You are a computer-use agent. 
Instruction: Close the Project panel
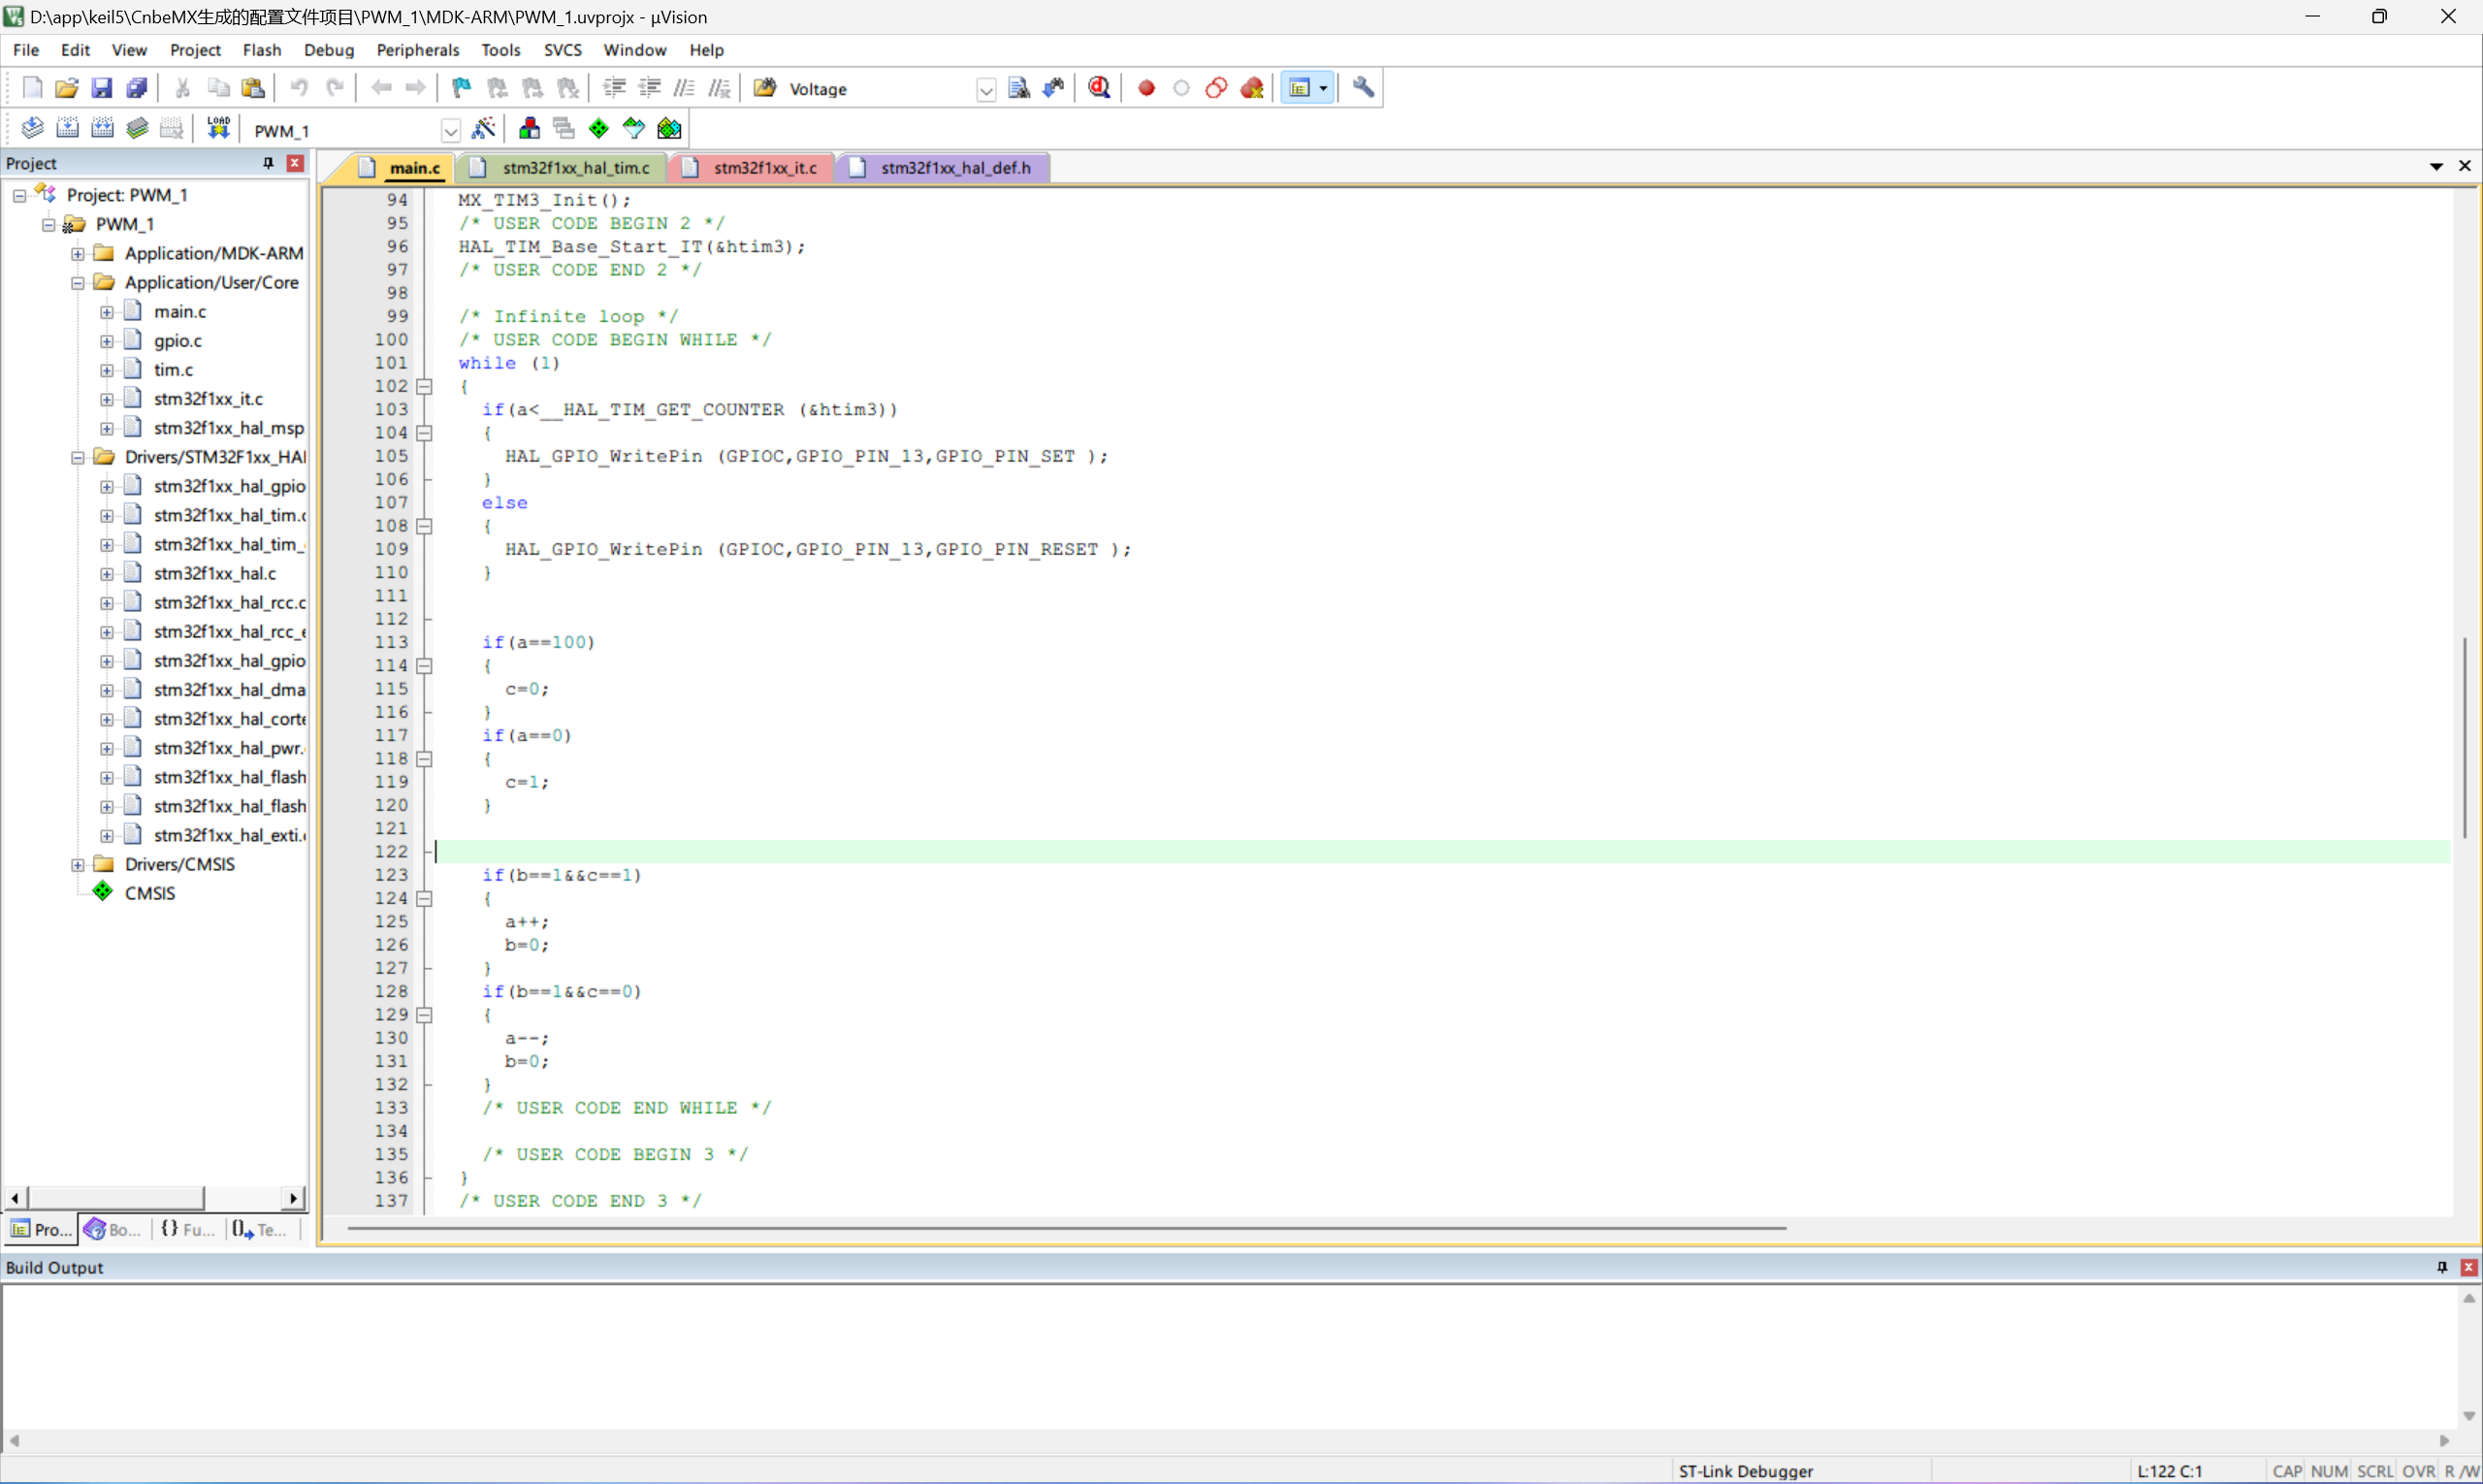tap(295, 163)
